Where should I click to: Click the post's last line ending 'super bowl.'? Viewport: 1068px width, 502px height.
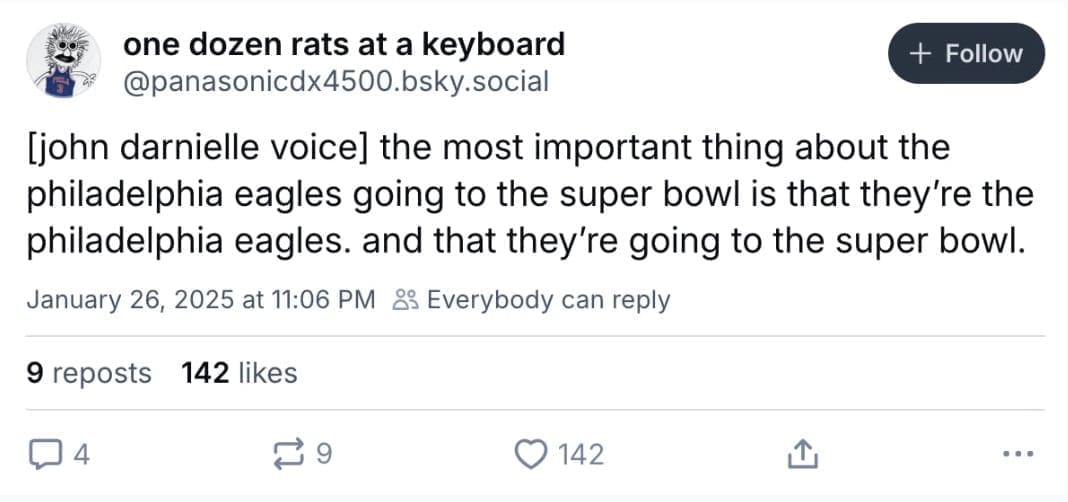(526, 241)
